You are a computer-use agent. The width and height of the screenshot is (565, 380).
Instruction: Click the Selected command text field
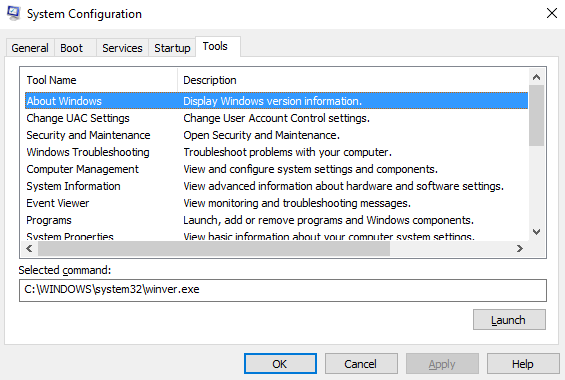pyautogui.click(x=283, y=290)
